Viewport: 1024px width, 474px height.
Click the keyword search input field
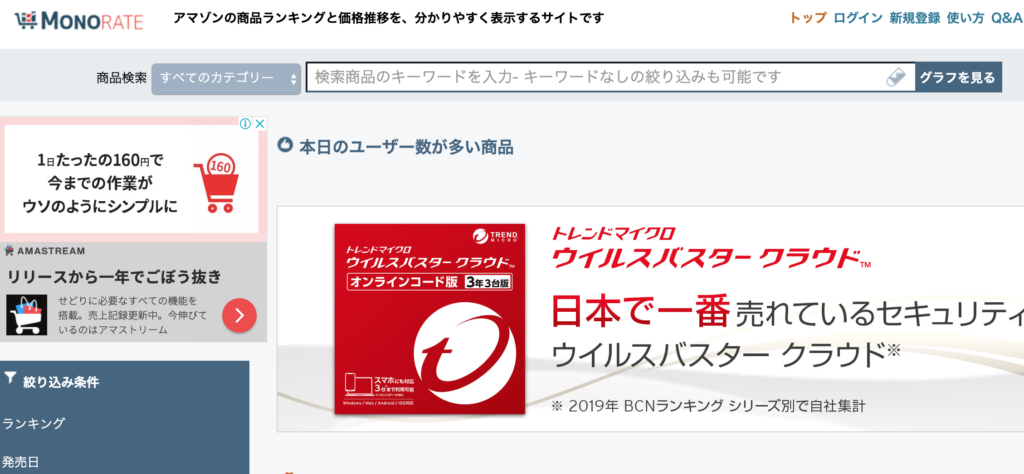[610, 78]
